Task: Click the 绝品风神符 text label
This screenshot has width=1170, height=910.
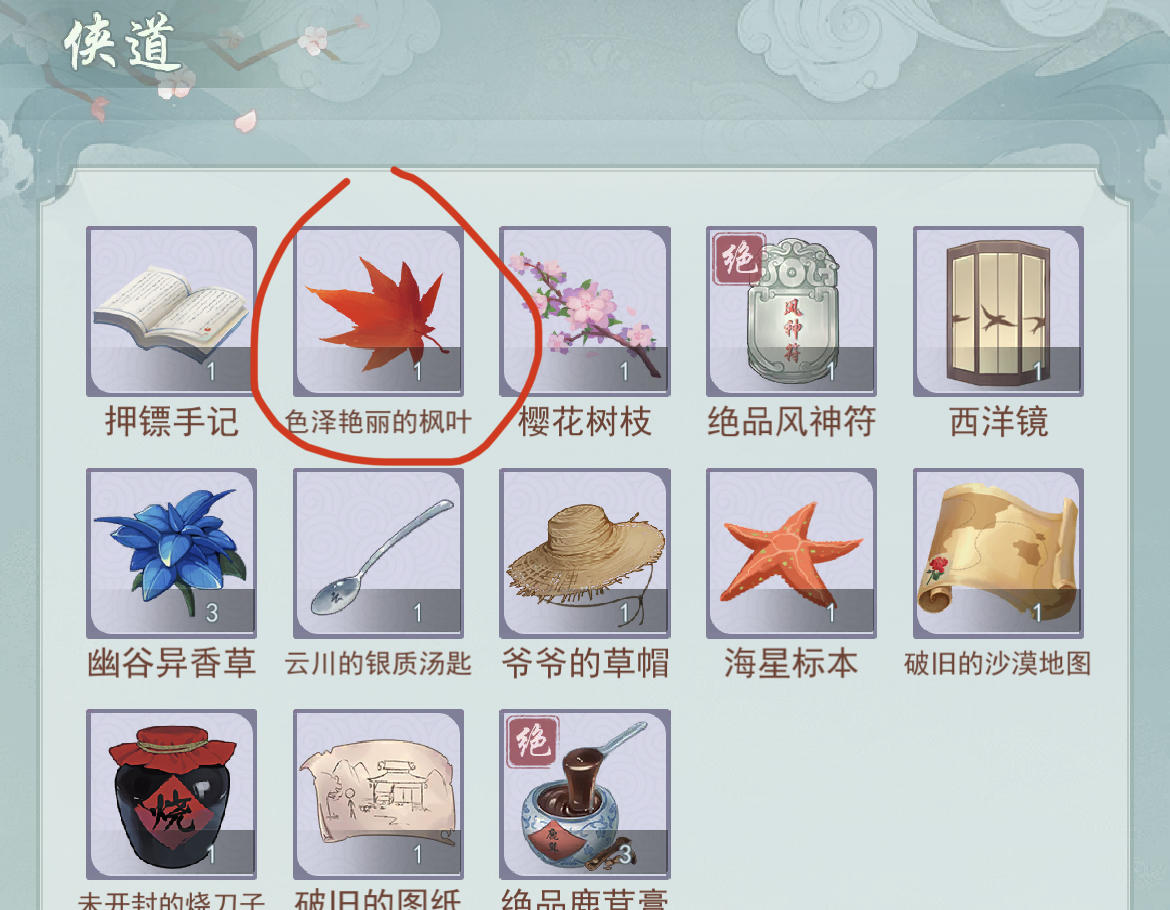Action: point(792,421)
